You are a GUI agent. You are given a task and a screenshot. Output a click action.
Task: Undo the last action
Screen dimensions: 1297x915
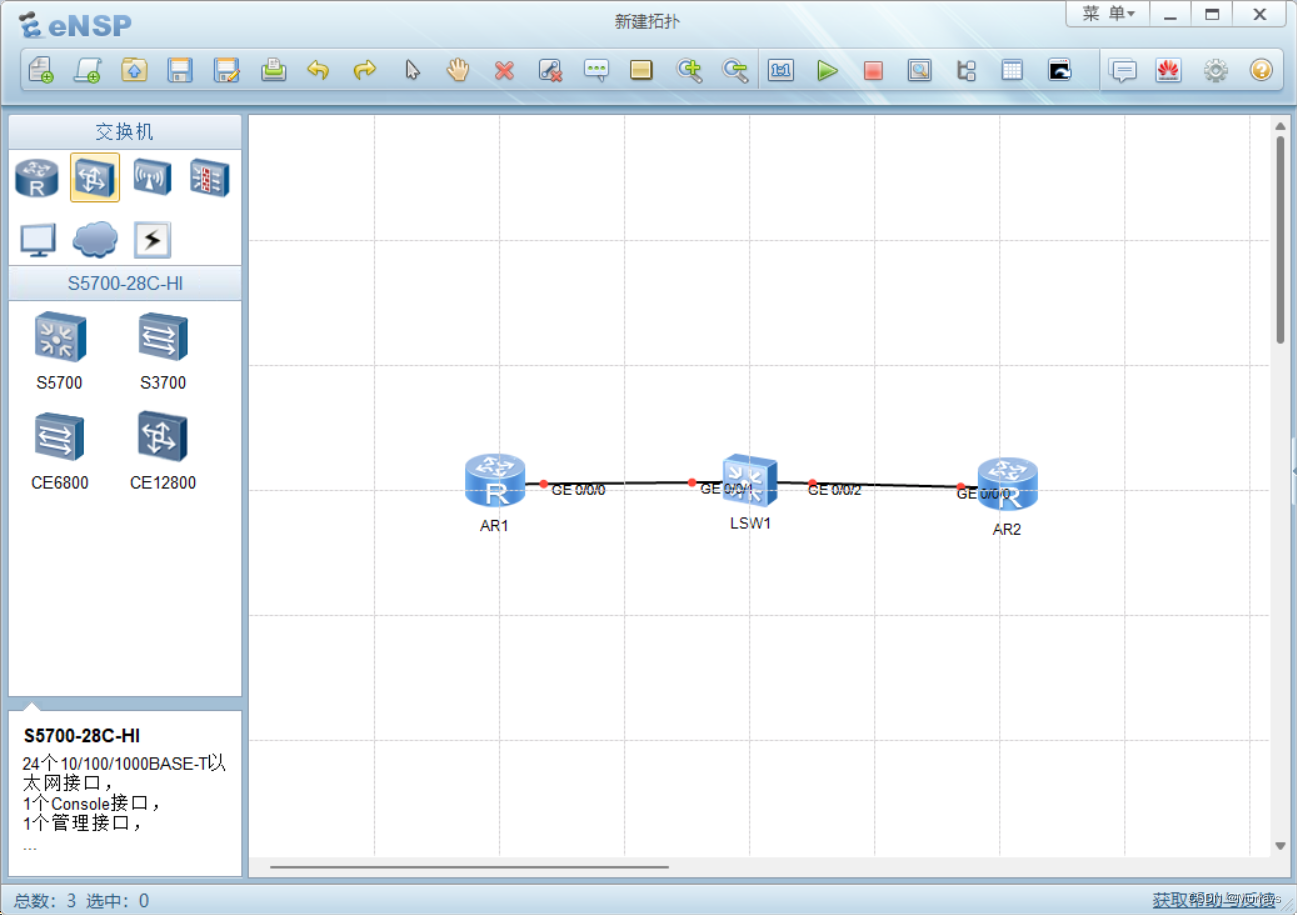pyautogui.click(x=319, y=70)
